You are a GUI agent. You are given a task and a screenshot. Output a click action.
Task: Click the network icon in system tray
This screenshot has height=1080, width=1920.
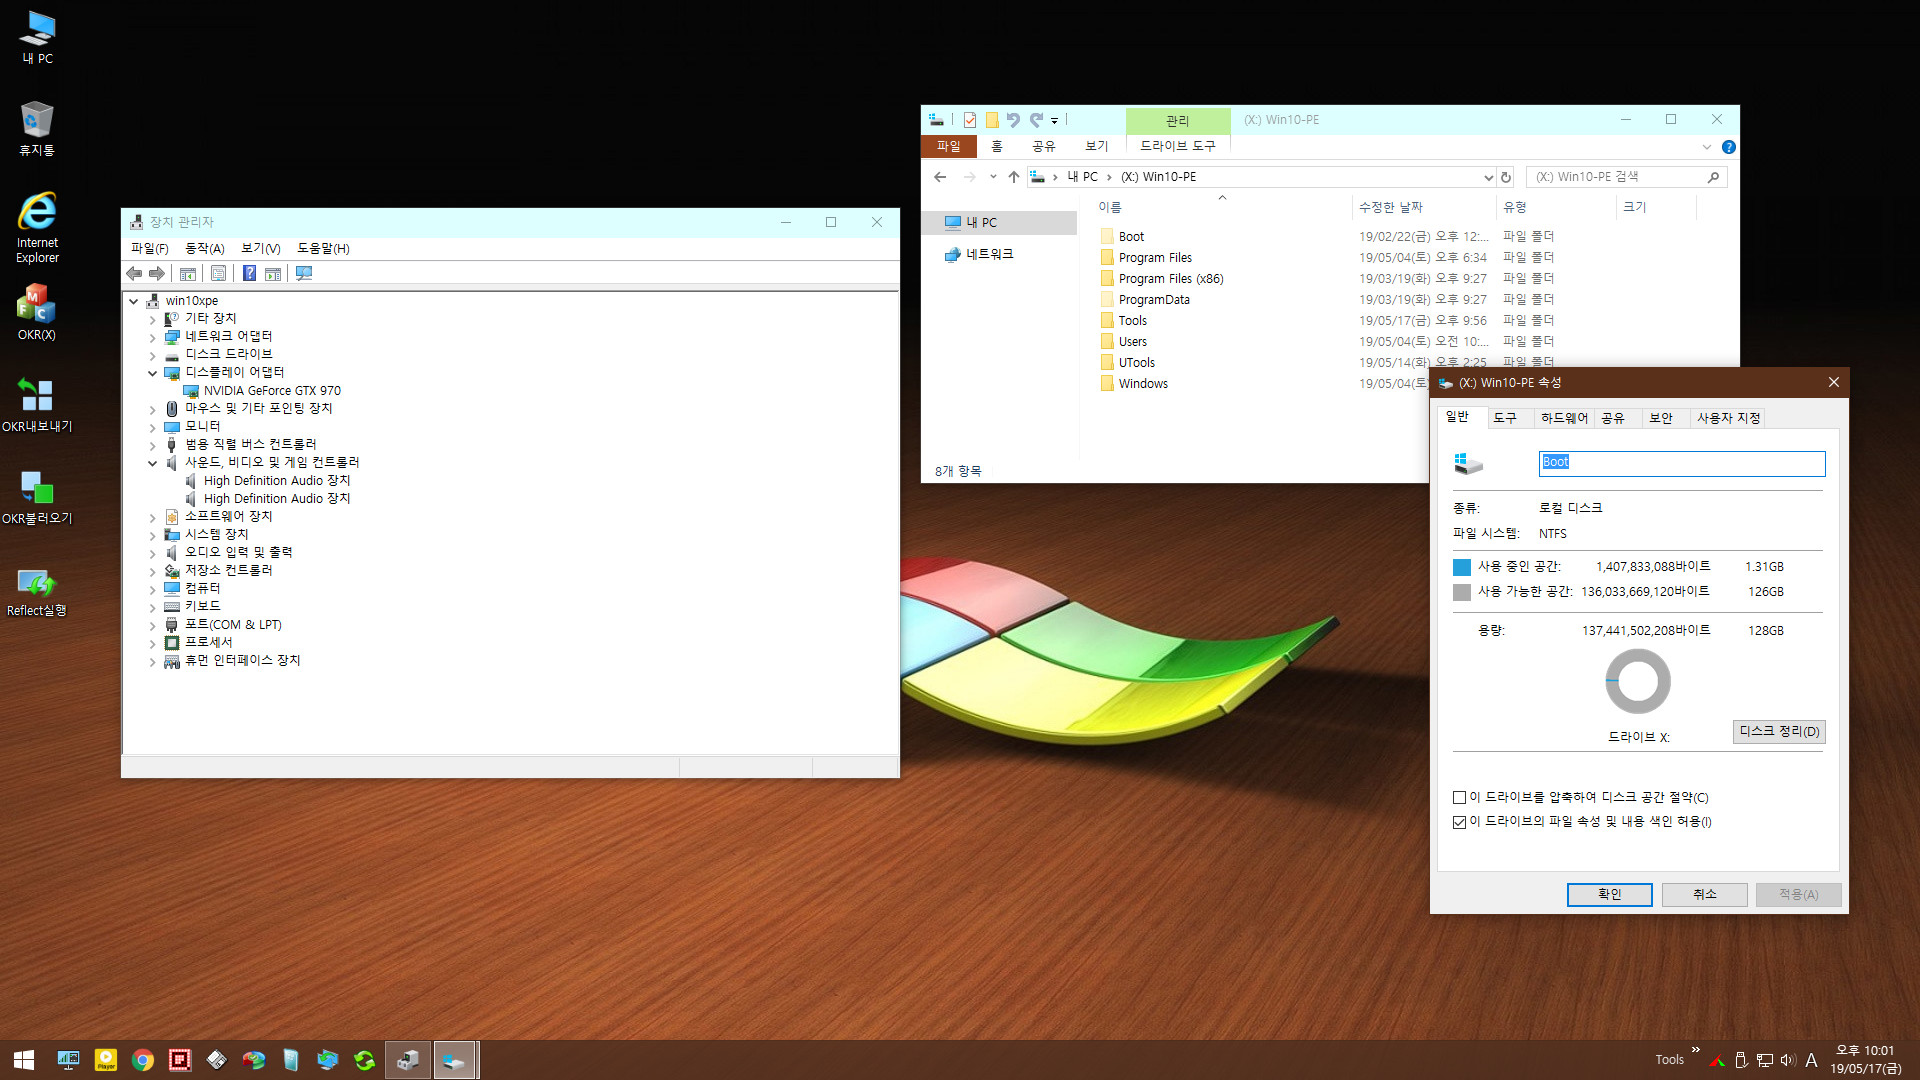coord(1764,1060)
